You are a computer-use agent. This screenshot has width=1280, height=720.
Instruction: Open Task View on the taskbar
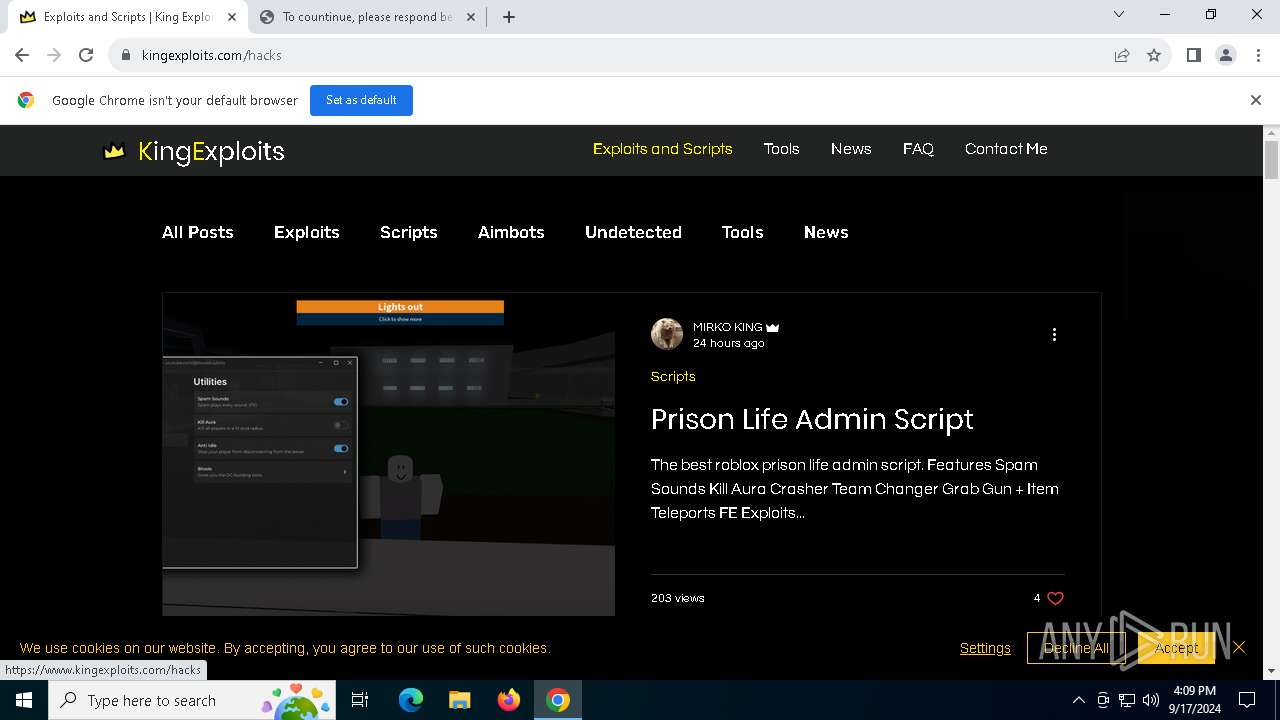click(360, 700)
